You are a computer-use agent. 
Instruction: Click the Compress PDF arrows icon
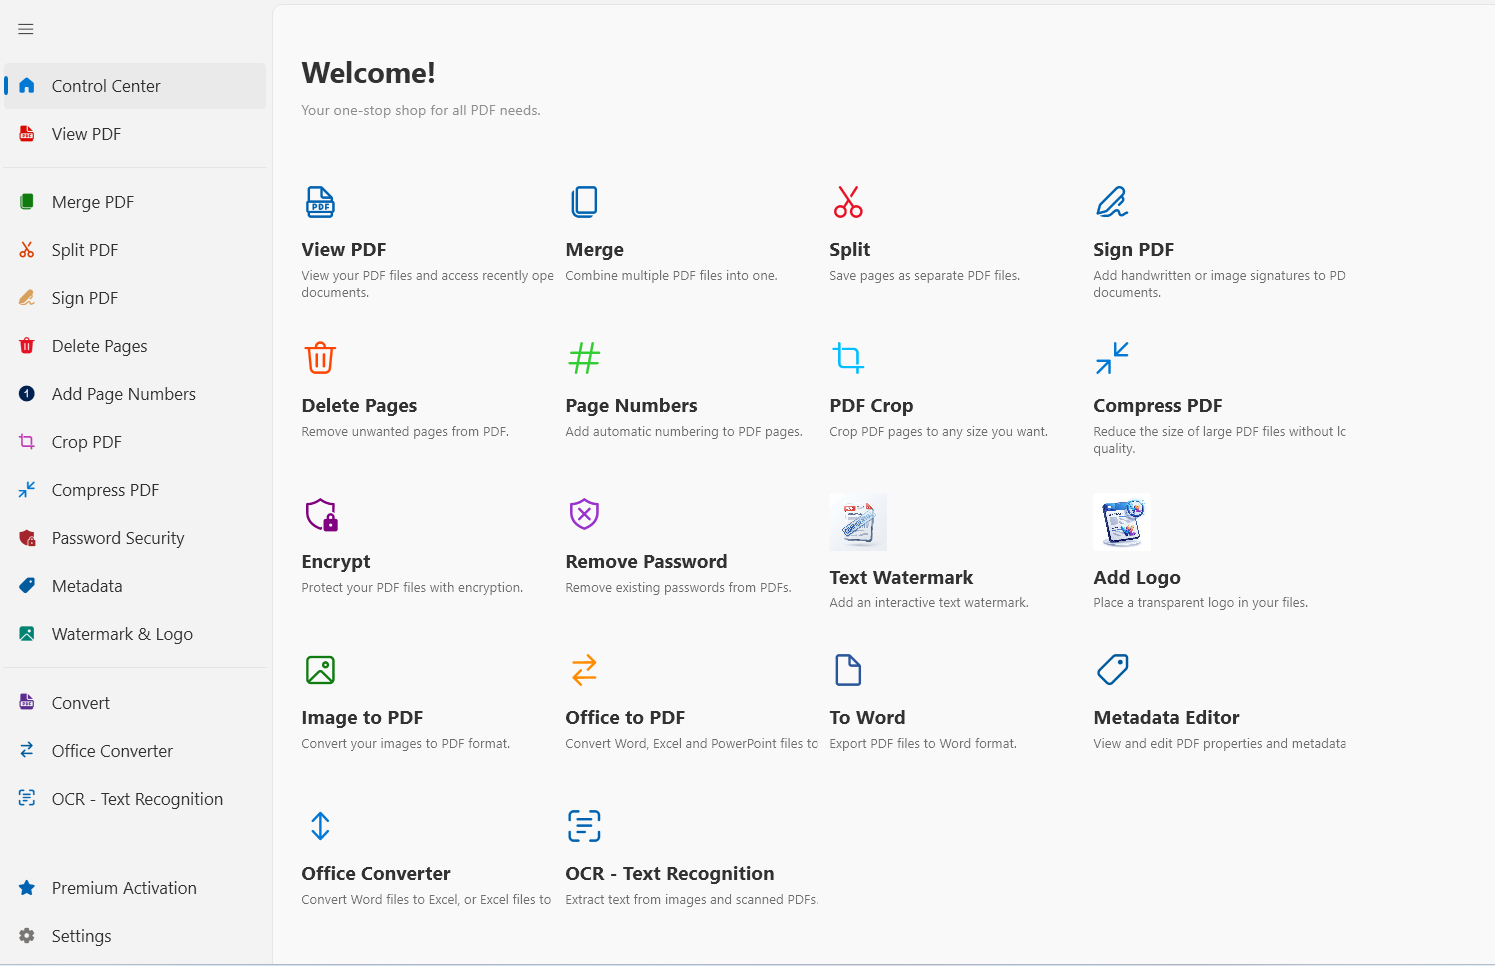pyautogui.click(x=1112, y=358)
